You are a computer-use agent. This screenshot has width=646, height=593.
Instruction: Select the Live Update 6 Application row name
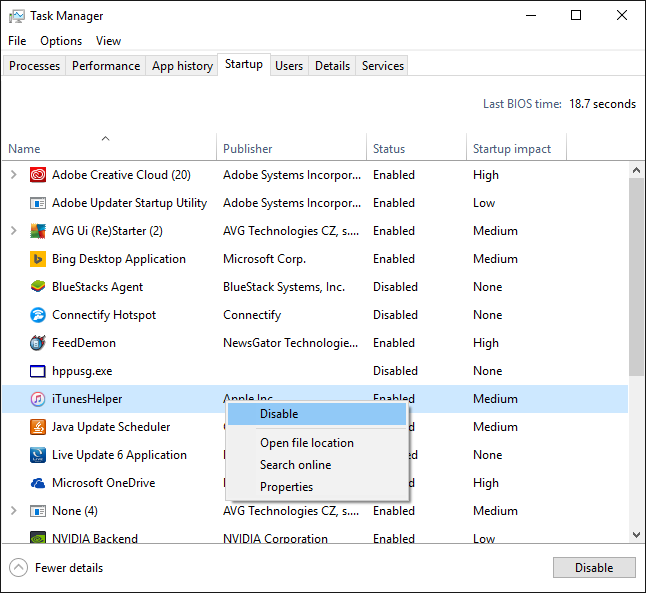119,455
